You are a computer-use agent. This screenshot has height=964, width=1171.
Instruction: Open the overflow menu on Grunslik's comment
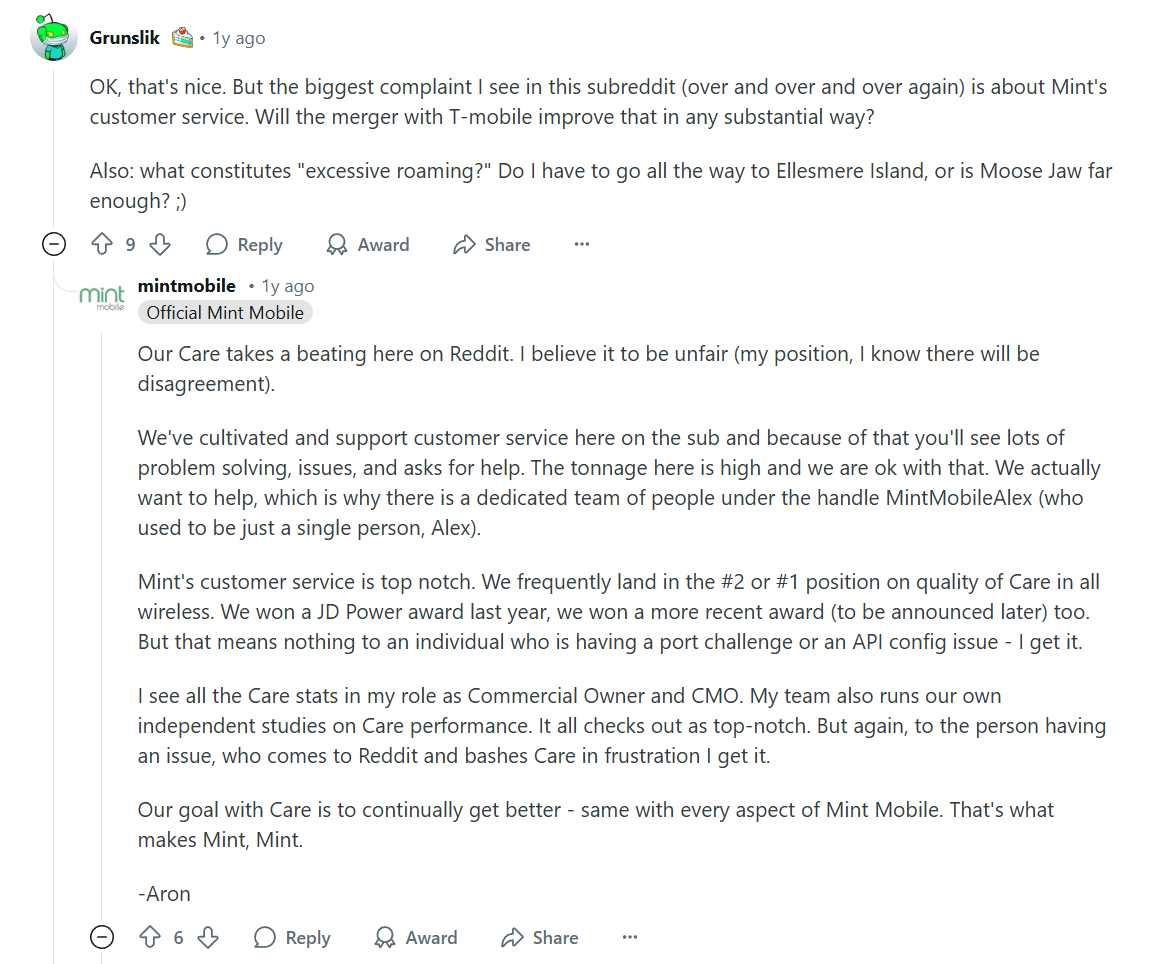(582, 243)
